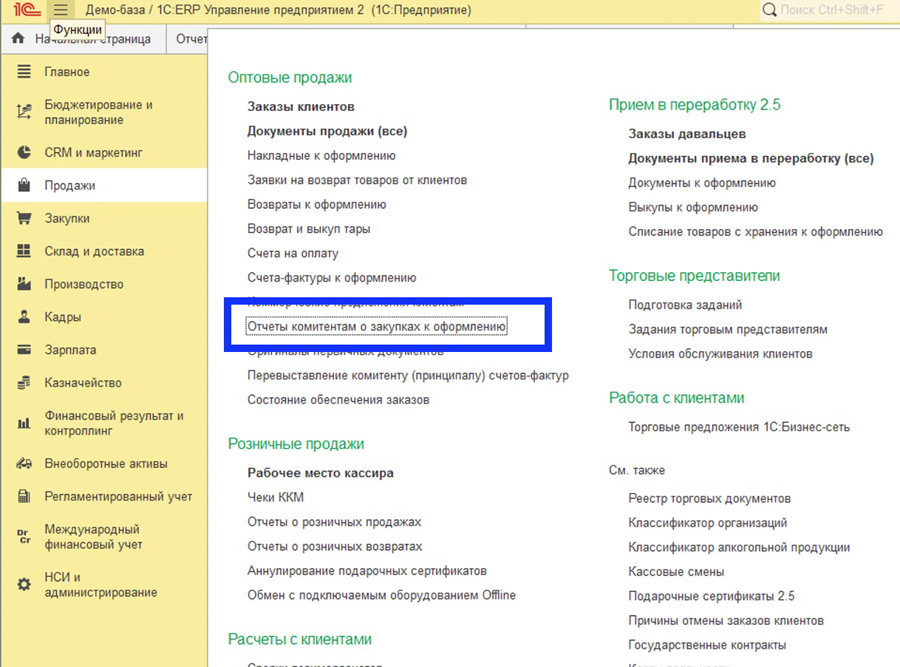Open Счета на оплату link
The image size is (900, 667).
click(x=293, y=254)
